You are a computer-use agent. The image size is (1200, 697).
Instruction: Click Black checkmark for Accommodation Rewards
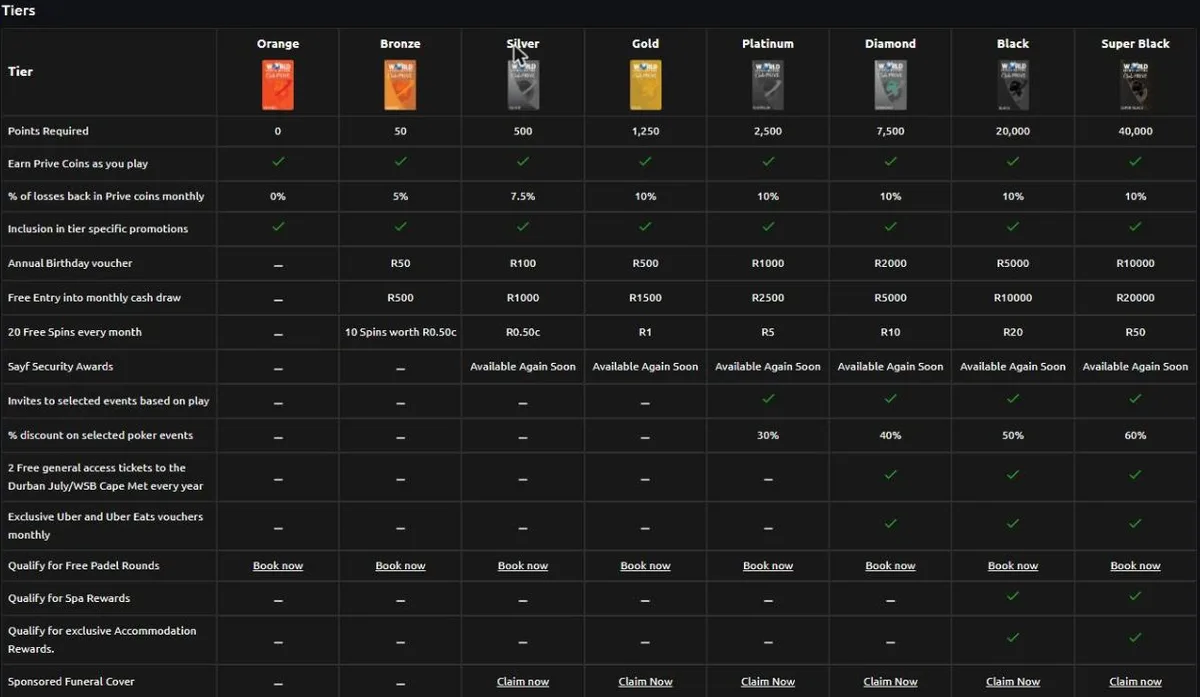[x=1013, y=637]
